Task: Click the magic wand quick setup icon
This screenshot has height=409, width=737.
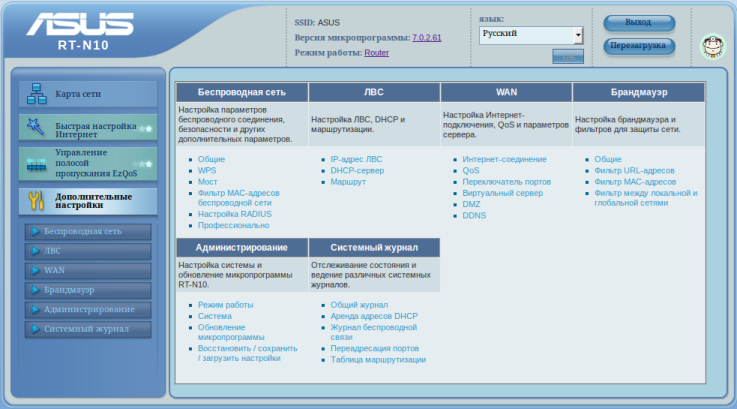Action: point(36,126)
